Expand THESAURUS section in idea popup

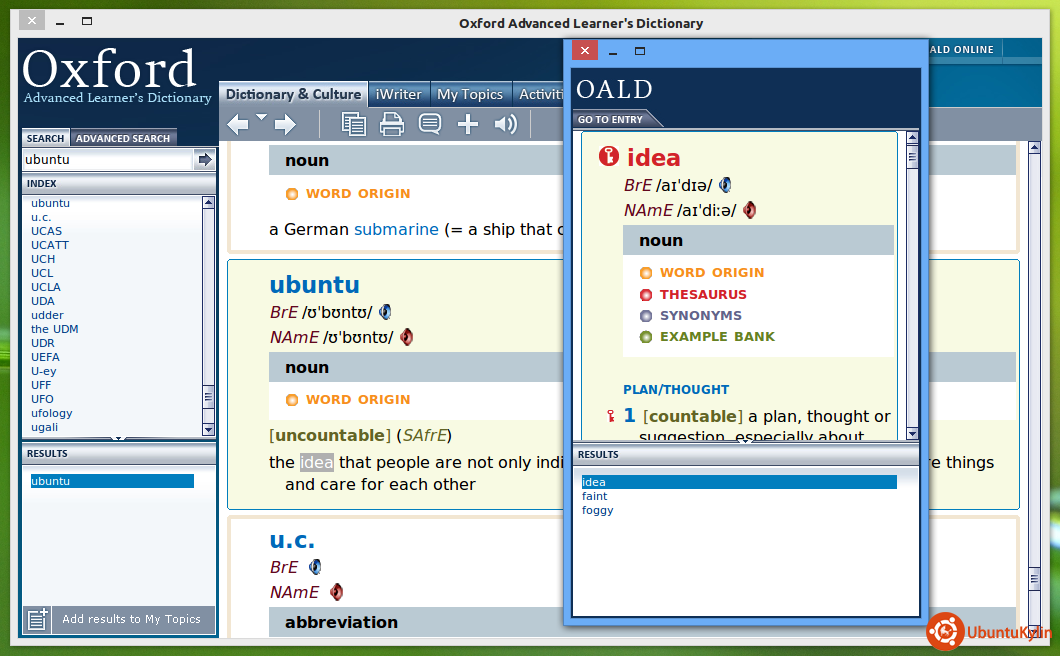point(702,295)
